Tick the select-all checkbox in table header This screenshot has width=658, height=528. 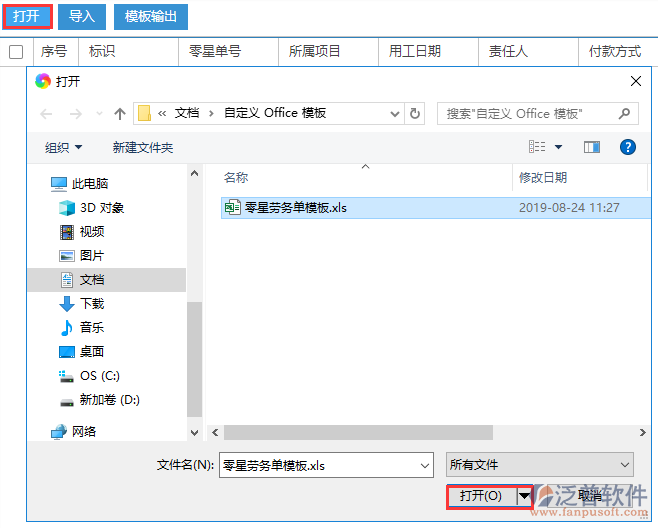[16, 52]
